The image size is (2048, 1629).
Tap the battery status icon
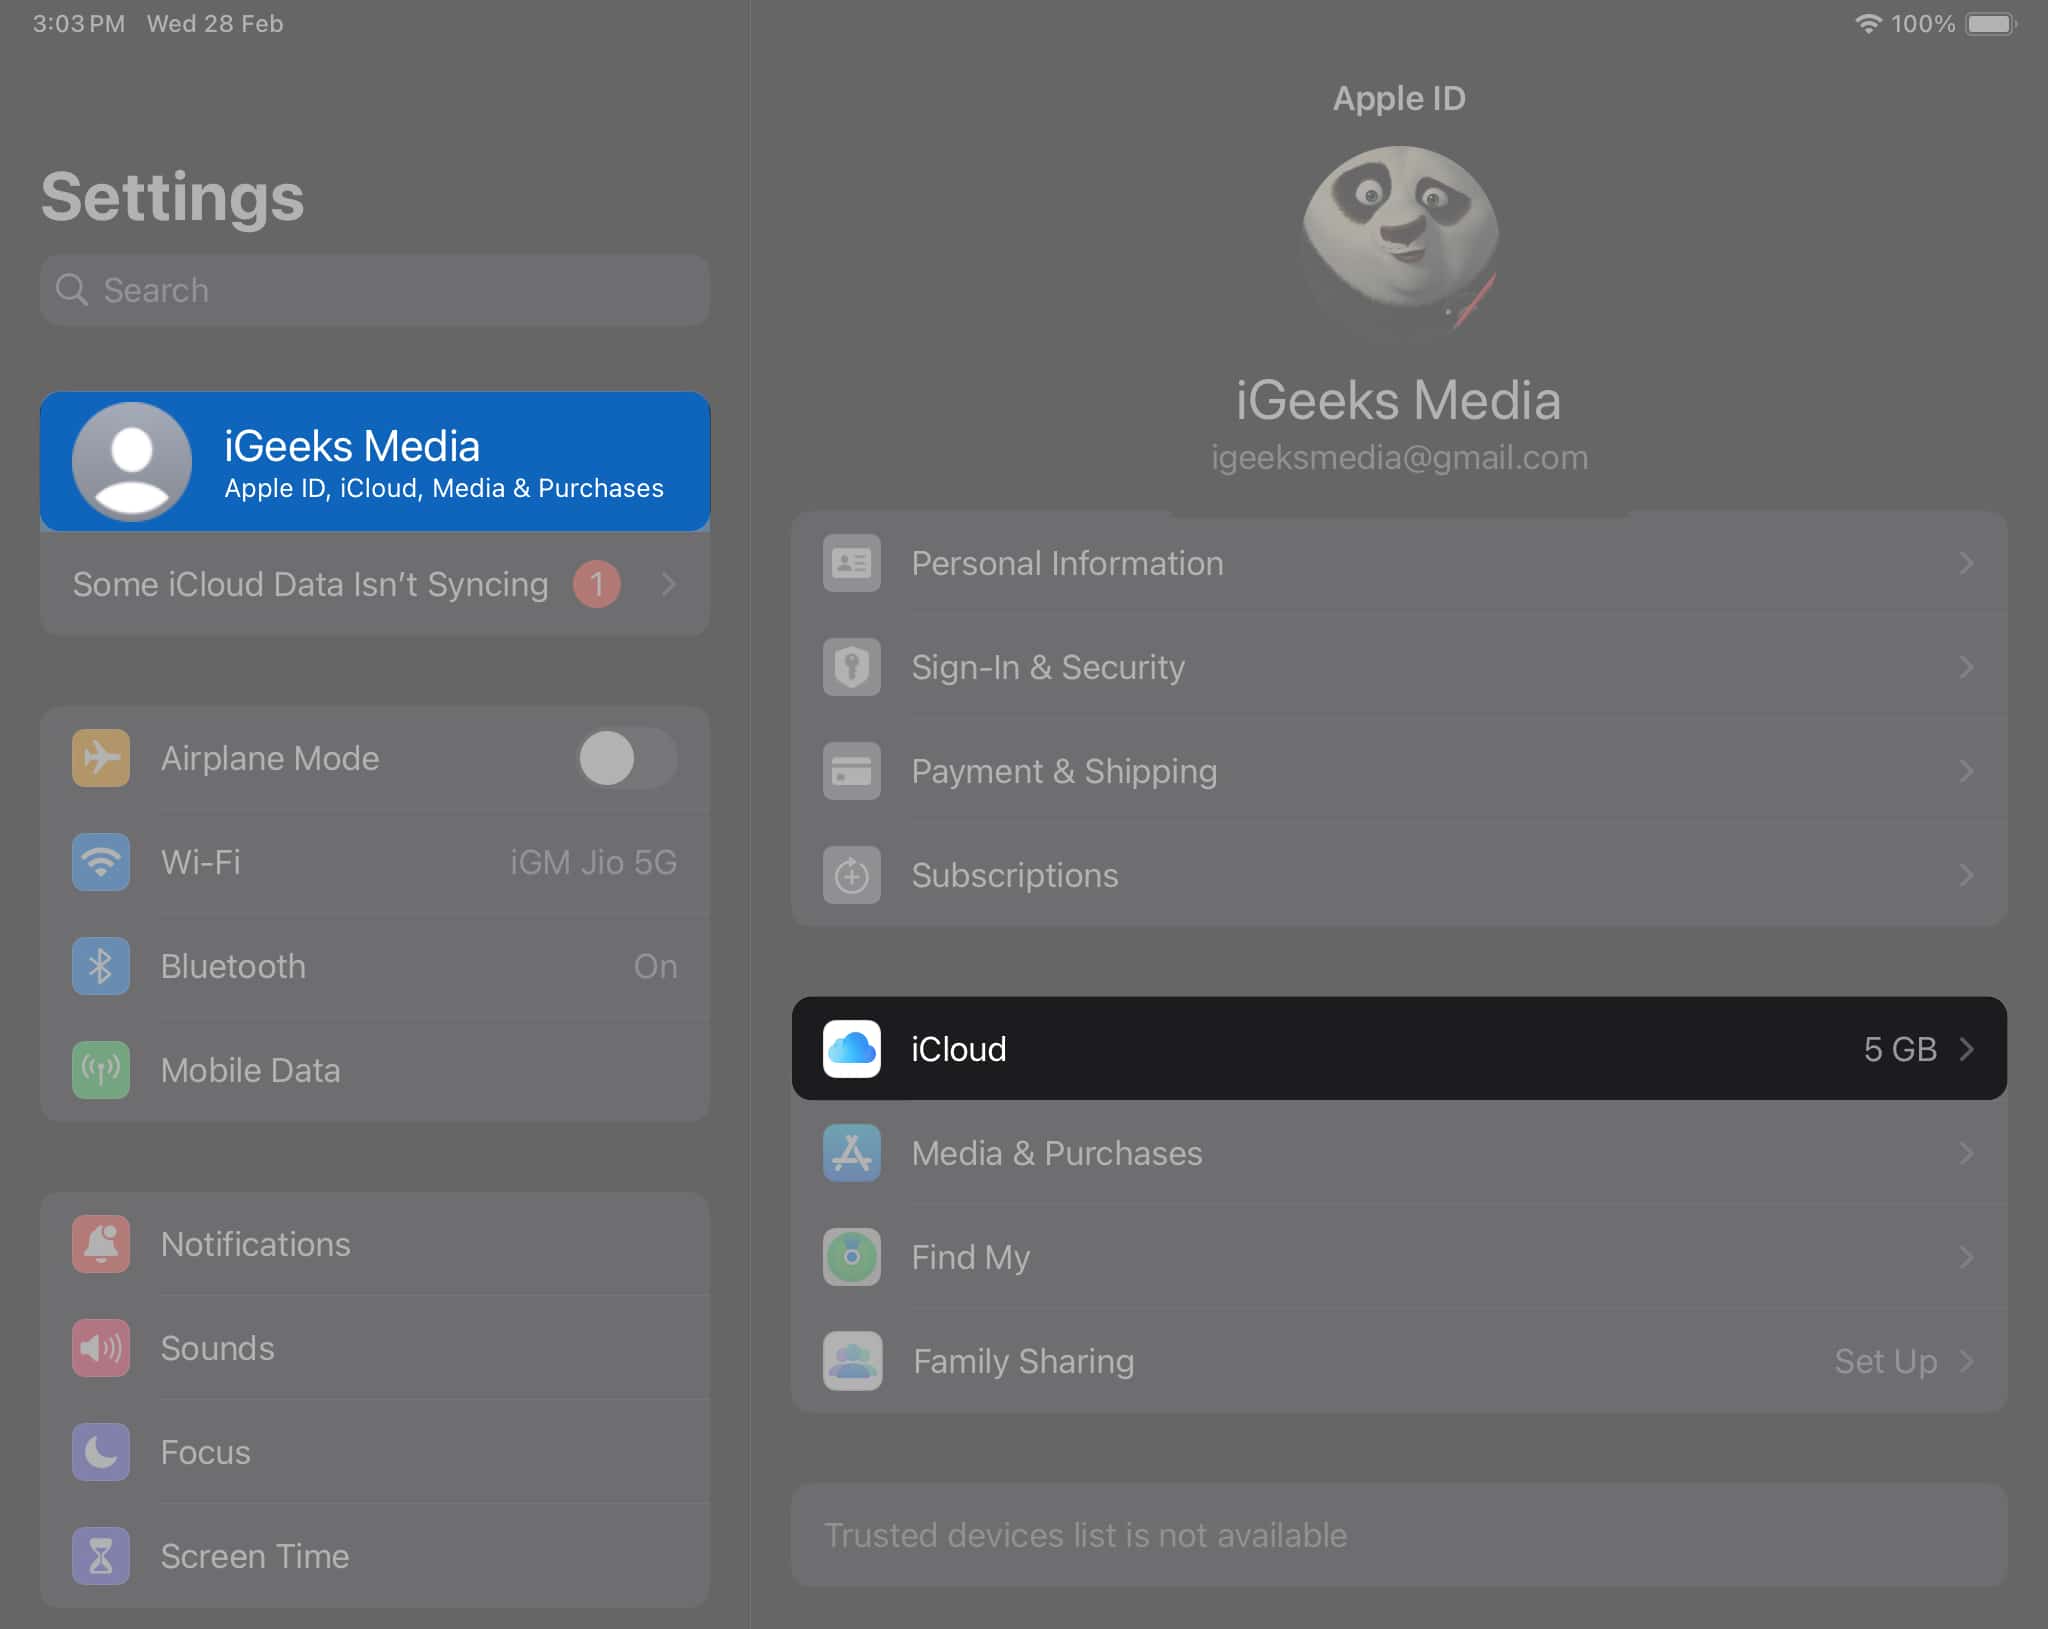click(1991, 23)
